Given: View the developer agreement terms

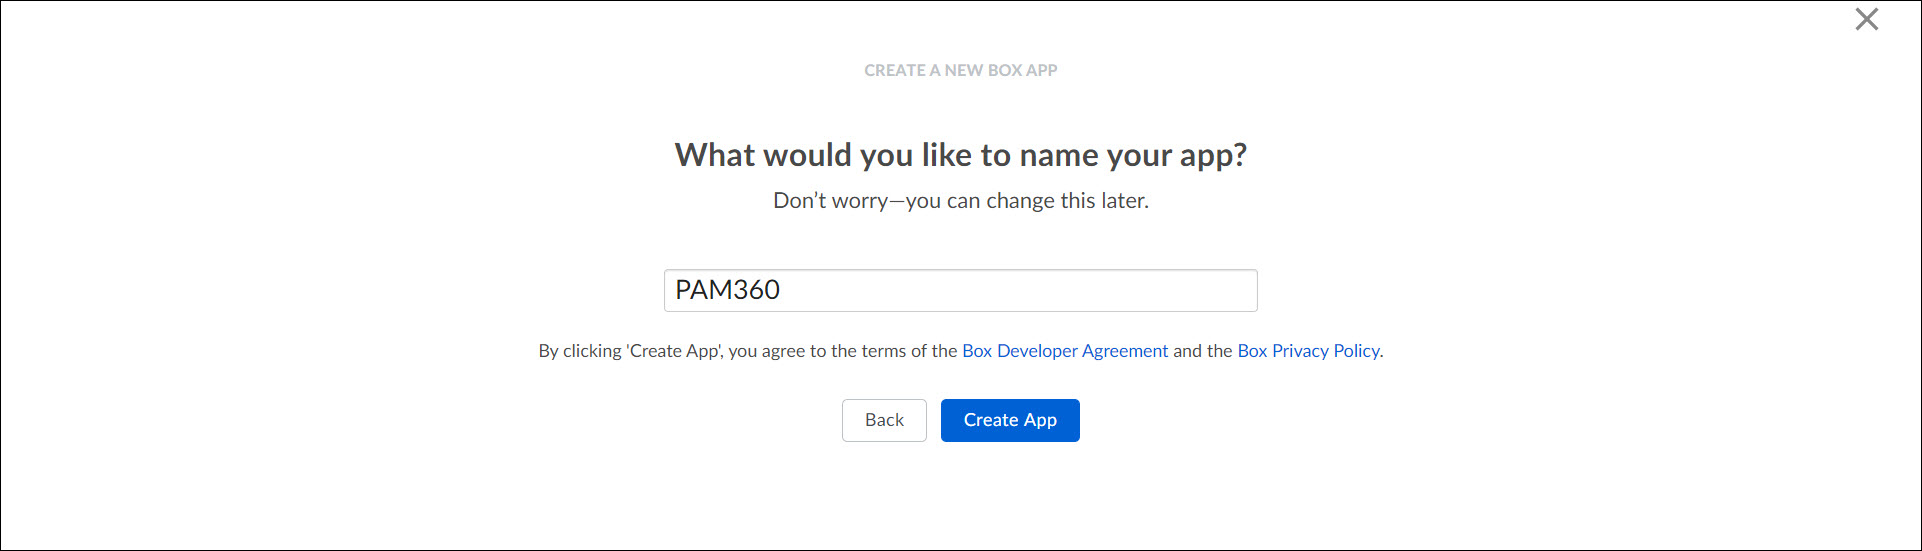Looking at the screenshot, I should coord(1064,351).
